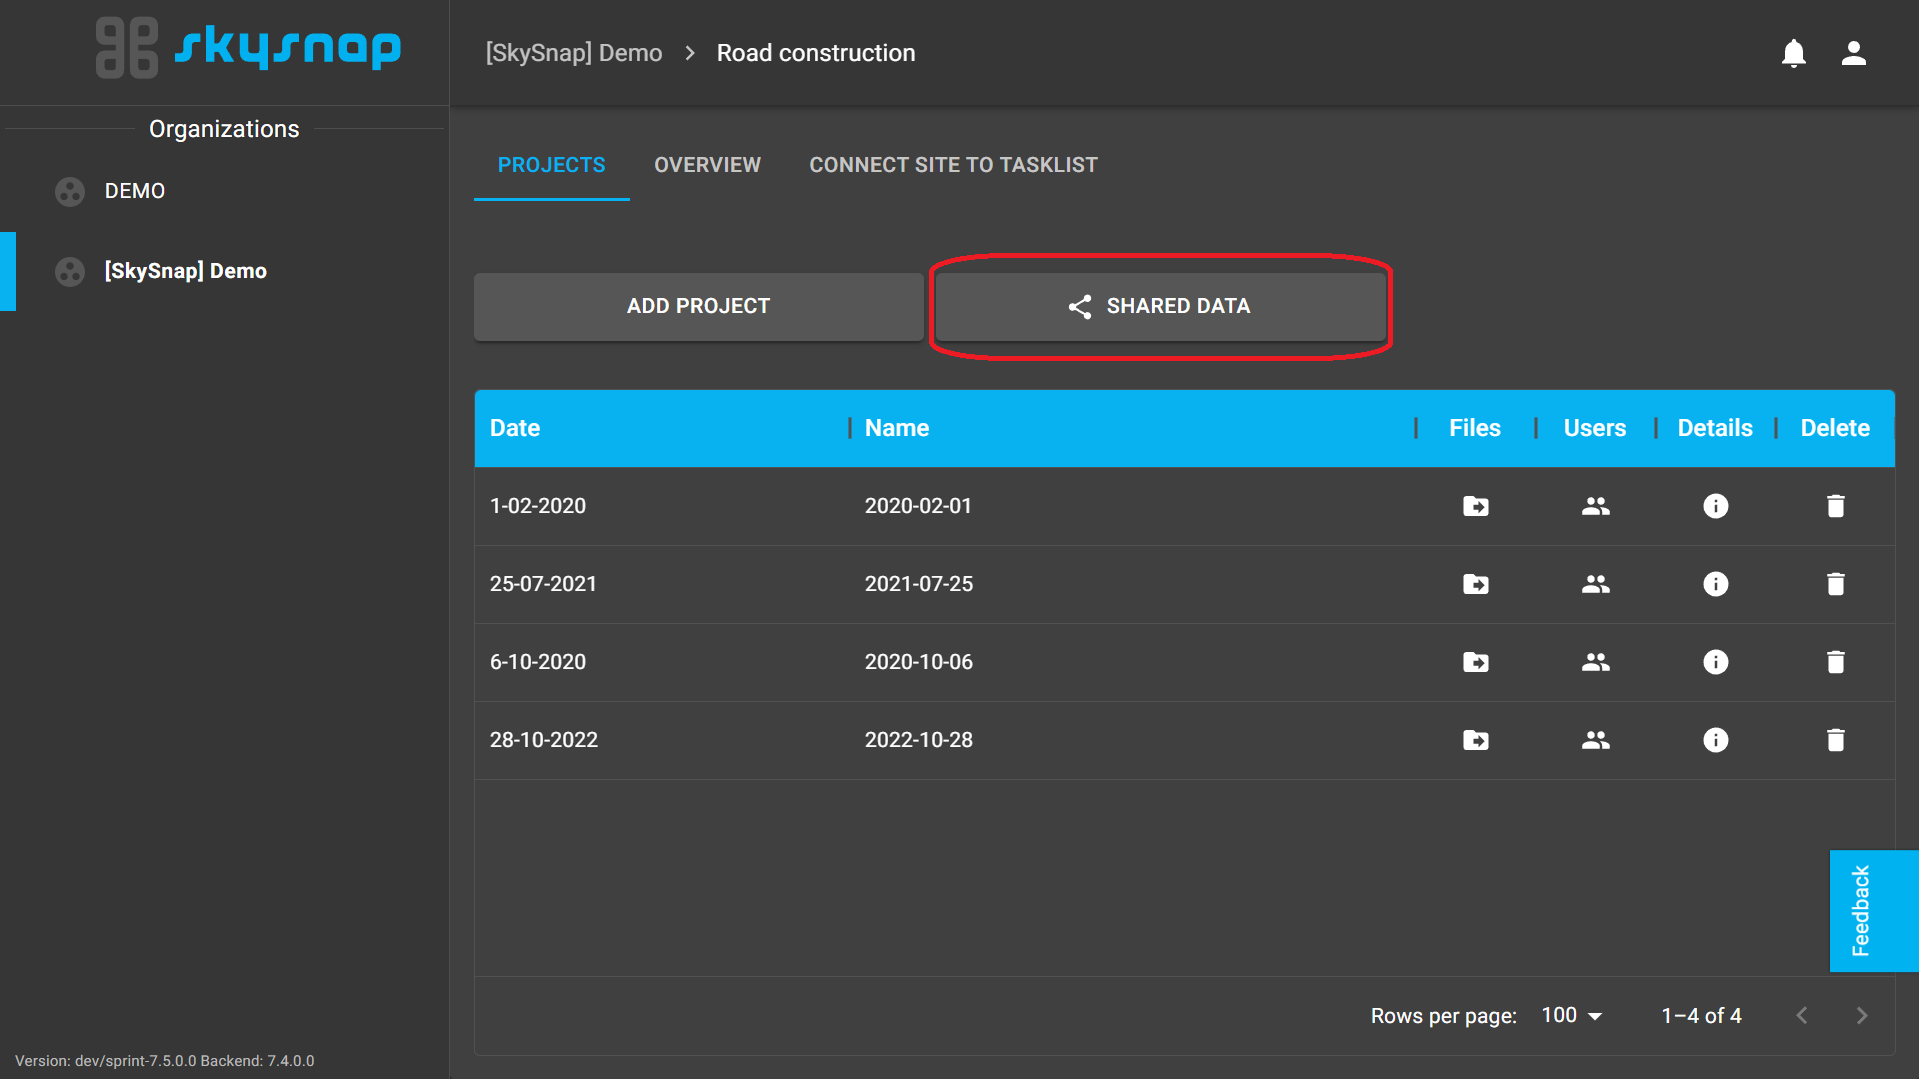Open Connect Site to Tasklist tab

[x=953, y=165]
